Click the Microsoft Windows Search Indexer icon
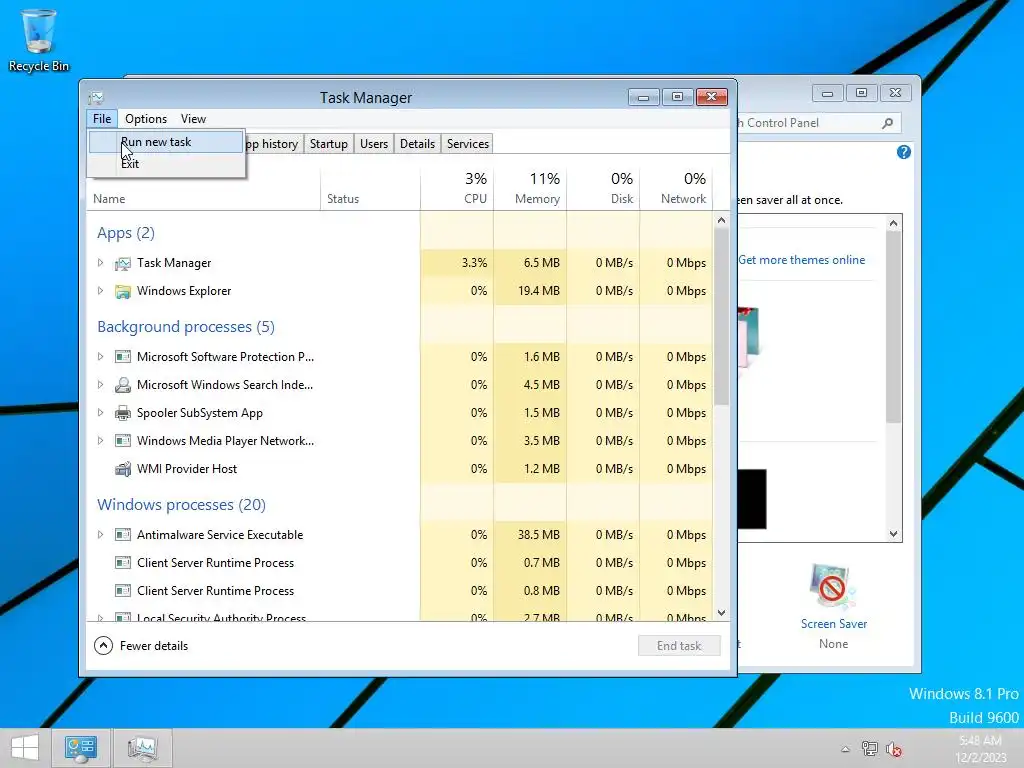The image size is (1024, 768). tap(123, 385)
